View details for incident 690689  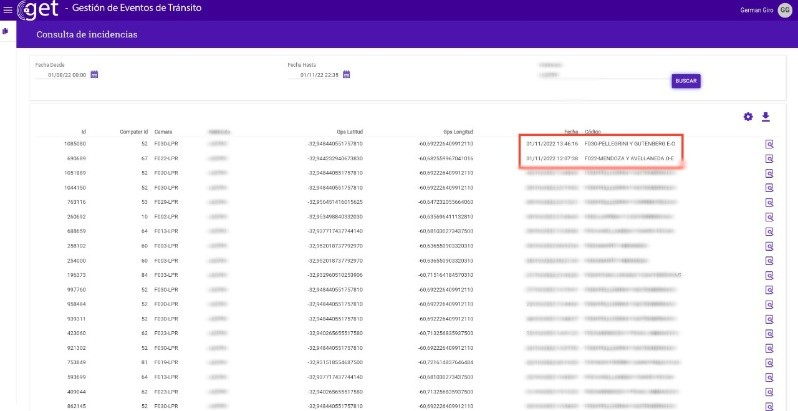pos(770,158)
